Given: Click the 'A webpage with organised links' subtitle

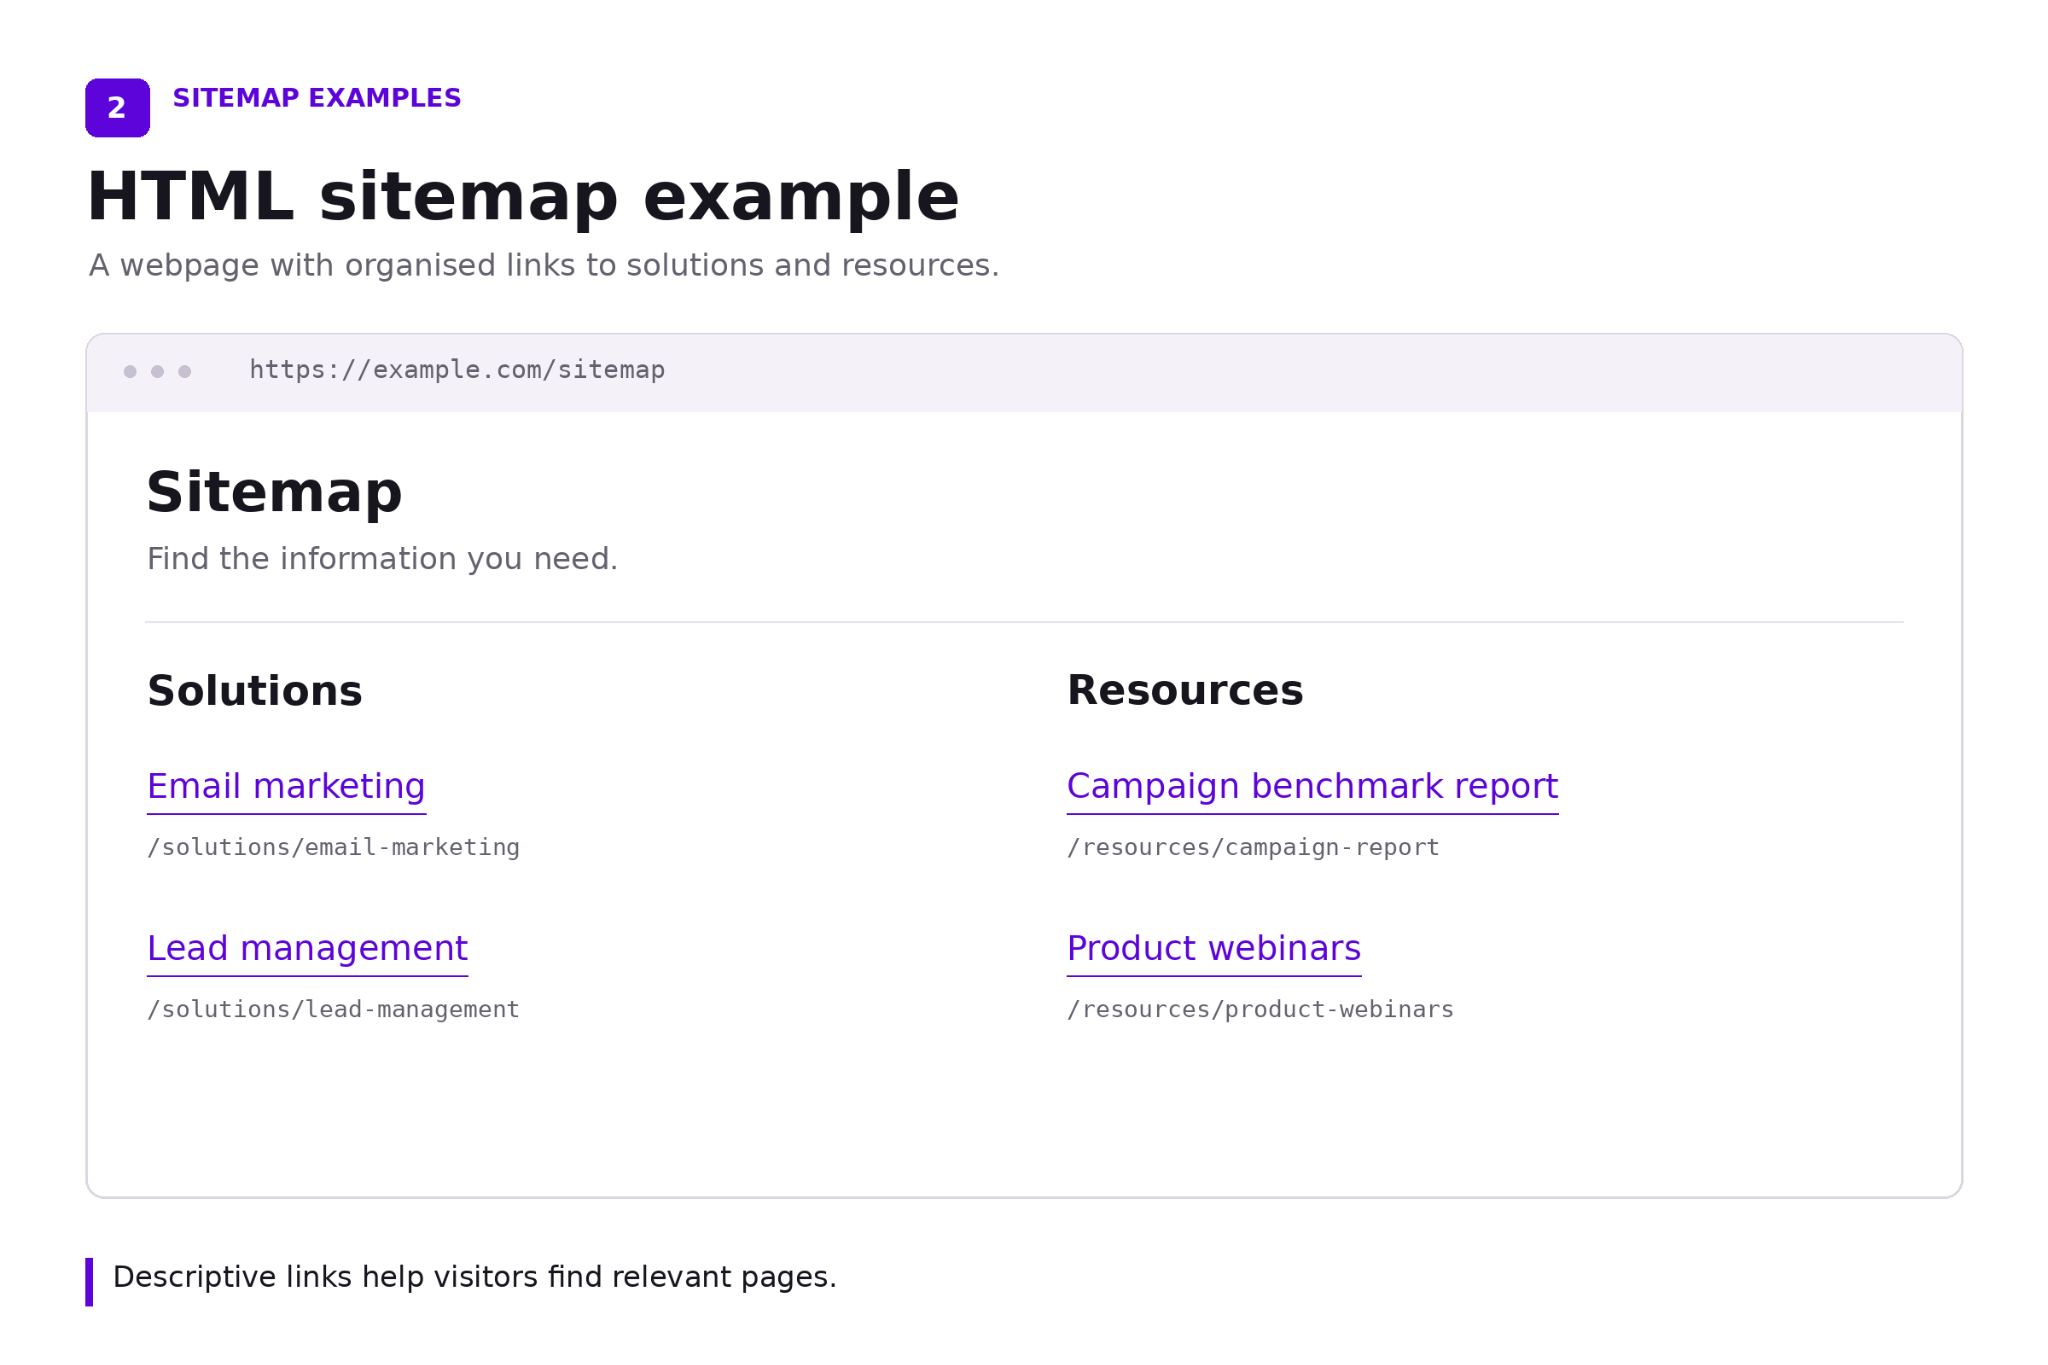Looking at the screenshot, I should [x=543, y=266].
